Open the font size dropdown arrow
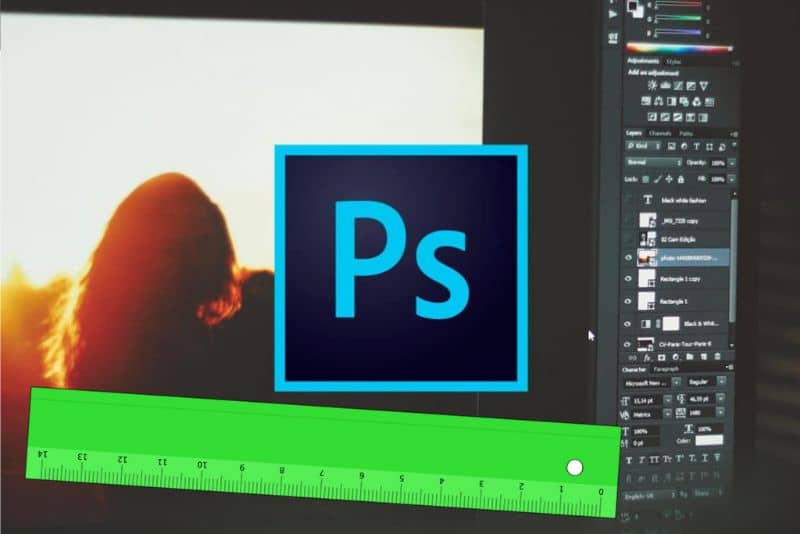Screen dimensions: 800x534 tap(668, 400)
